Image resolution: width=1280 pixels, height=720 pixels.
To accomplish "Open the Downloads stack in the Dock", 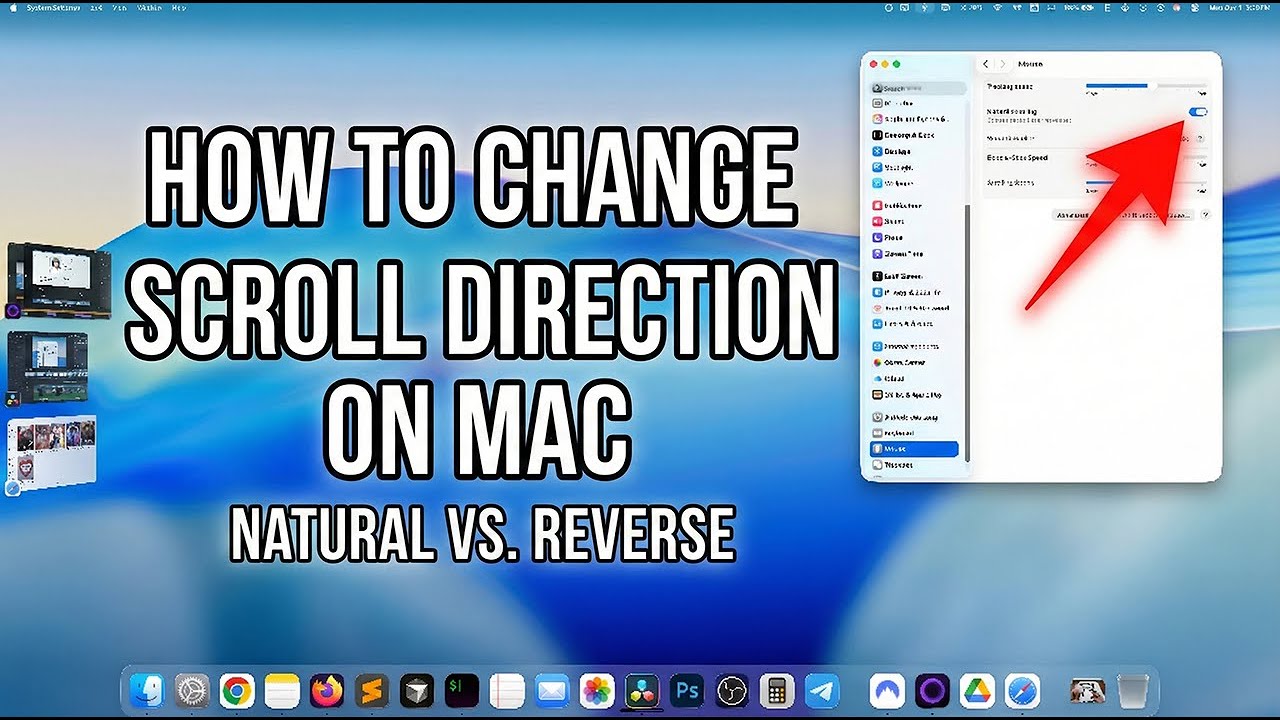I will tap(1088, 690).
